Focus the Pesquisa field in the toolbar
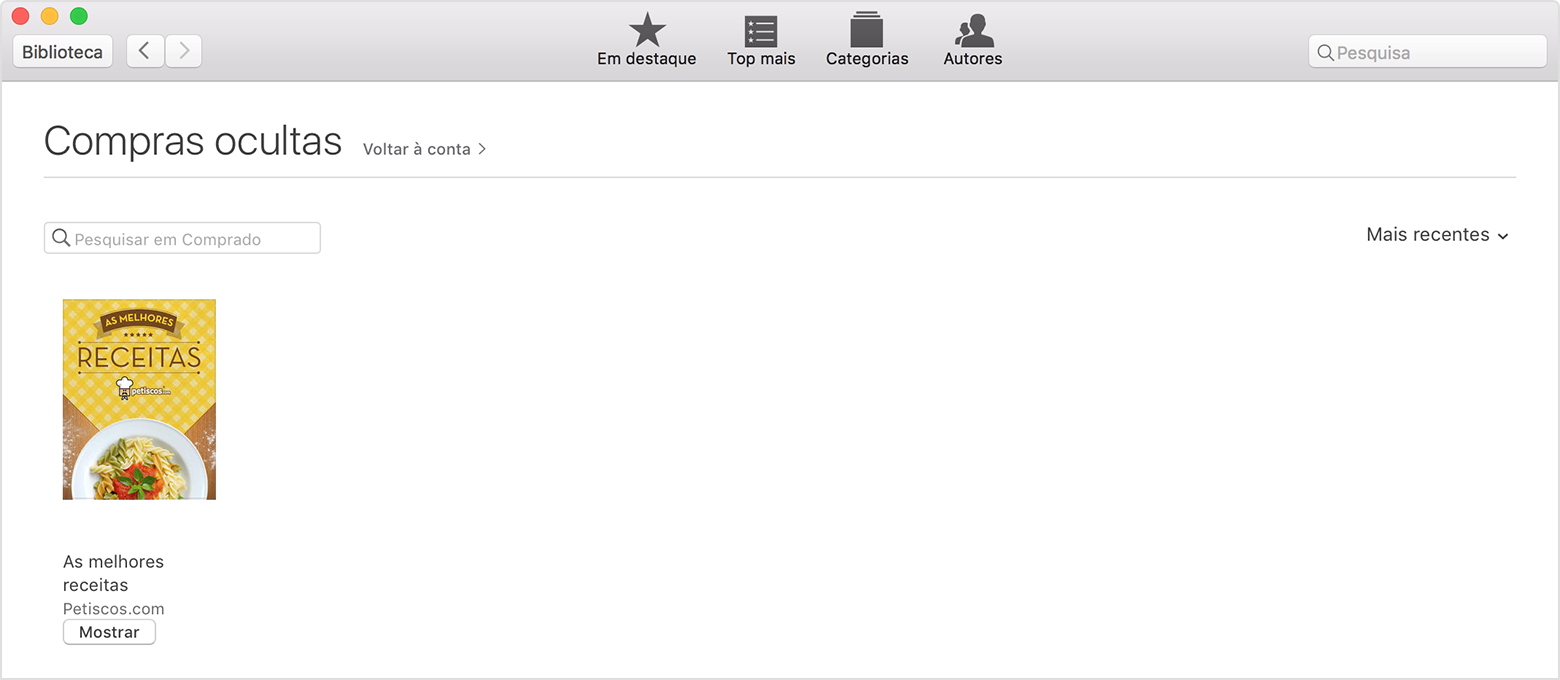This screenshot has height=680, width=1560. click(1436, 52)
